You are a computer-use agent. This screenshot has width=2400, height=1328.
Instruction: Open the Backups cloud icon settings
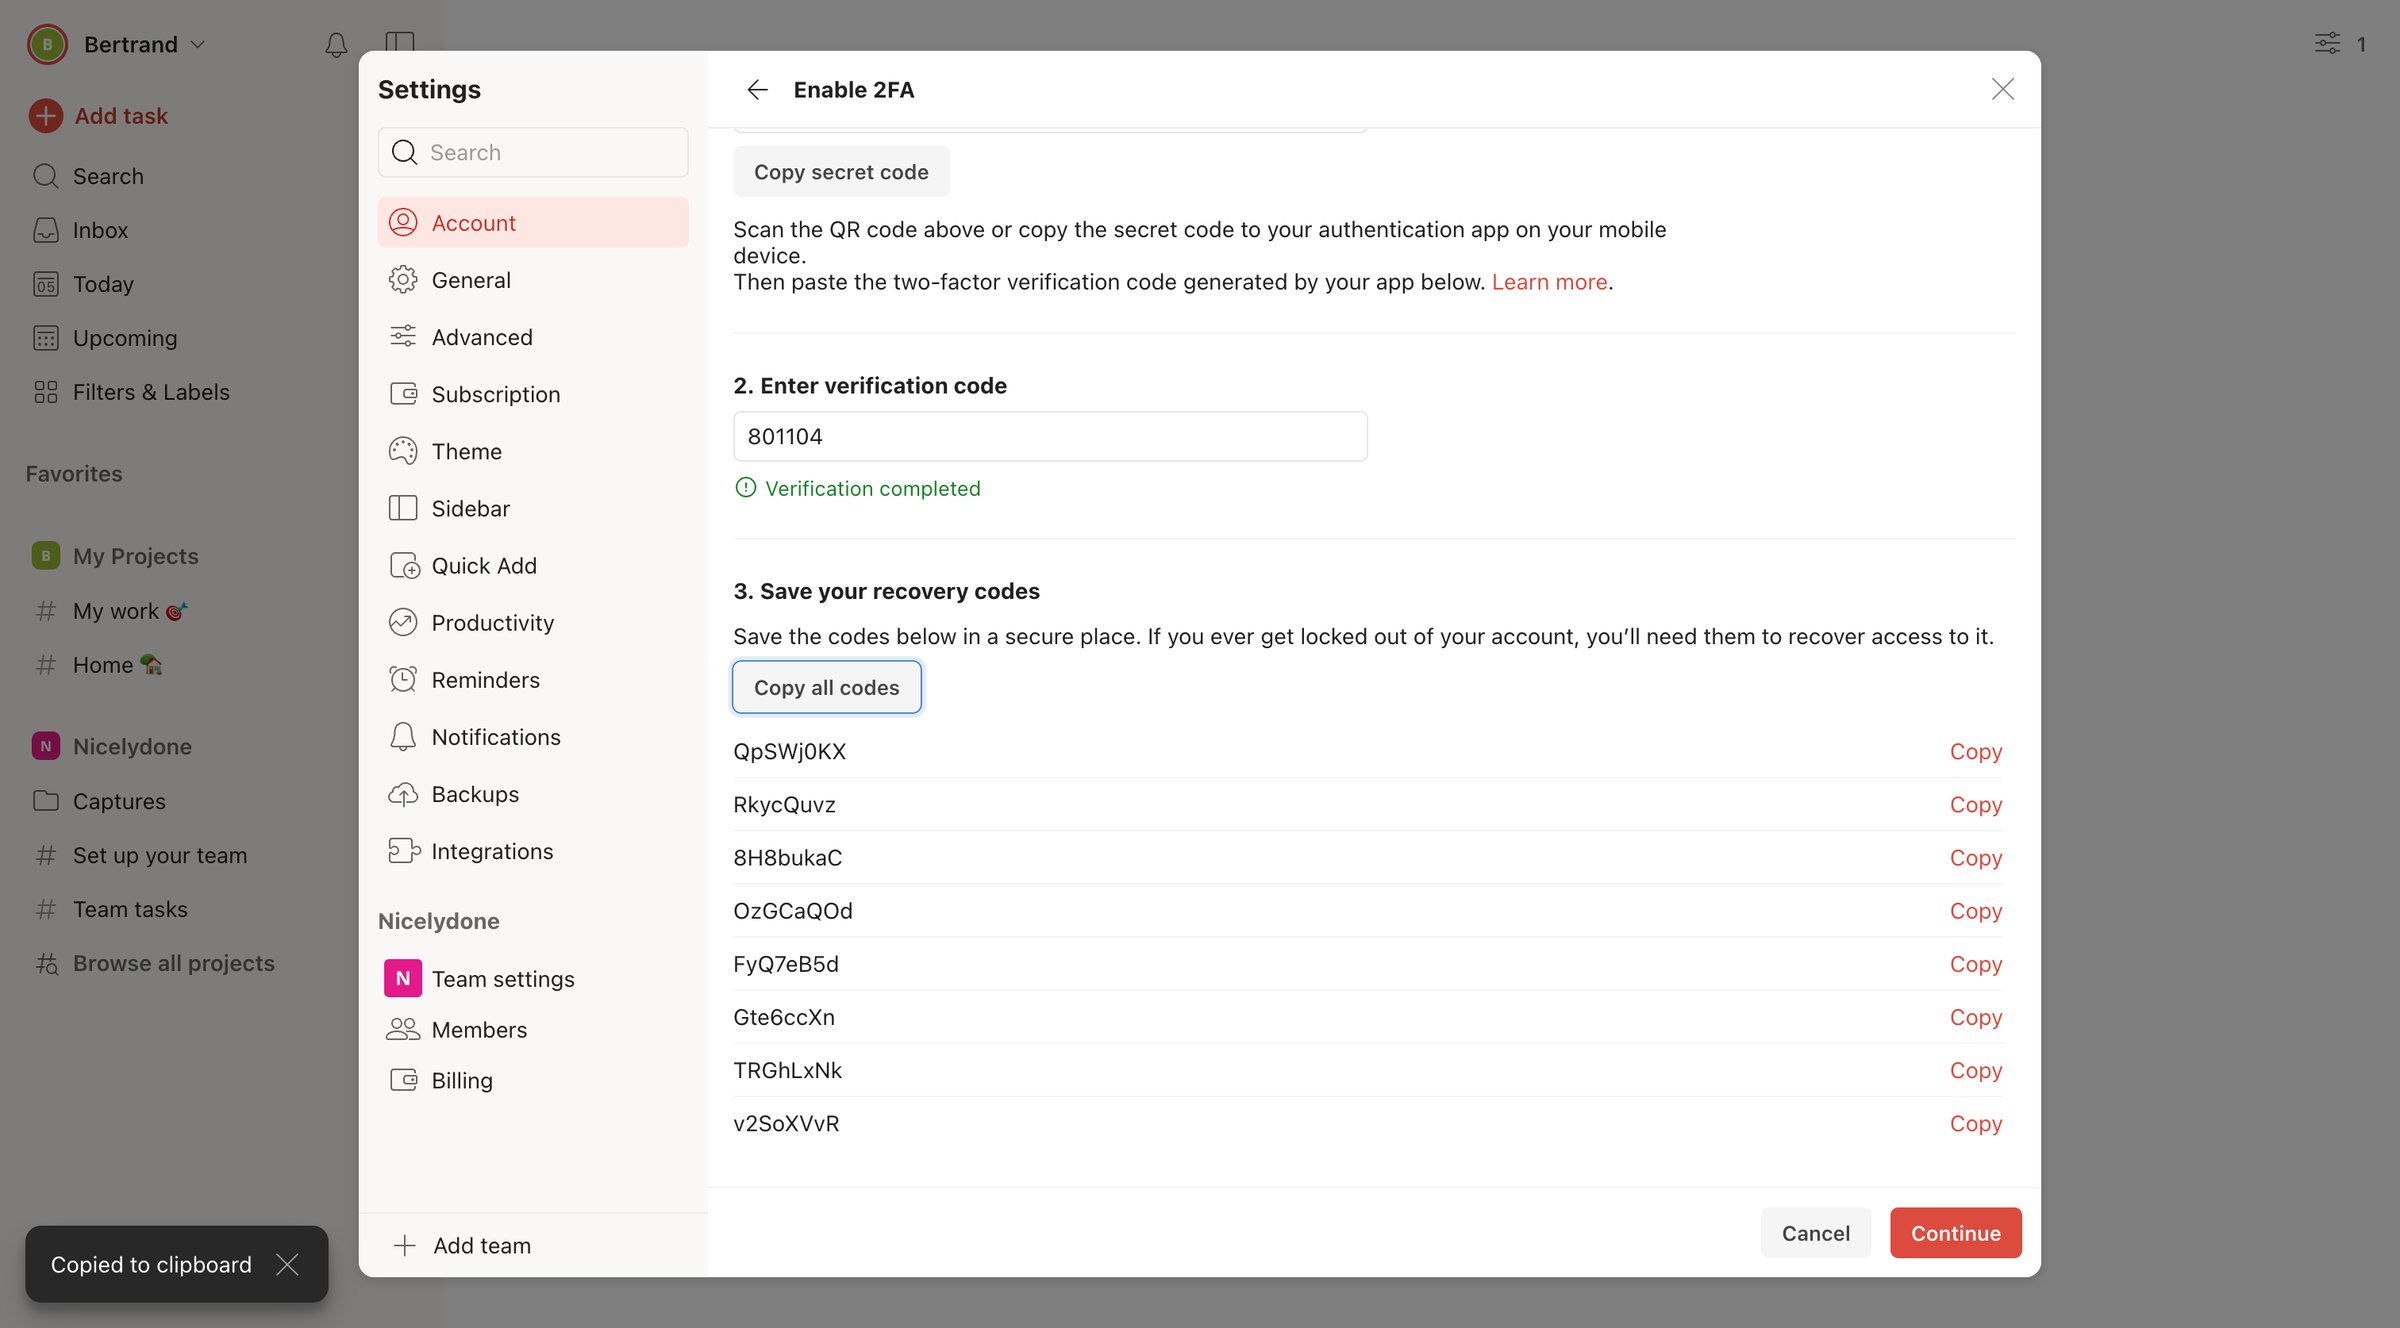[403, 794]
